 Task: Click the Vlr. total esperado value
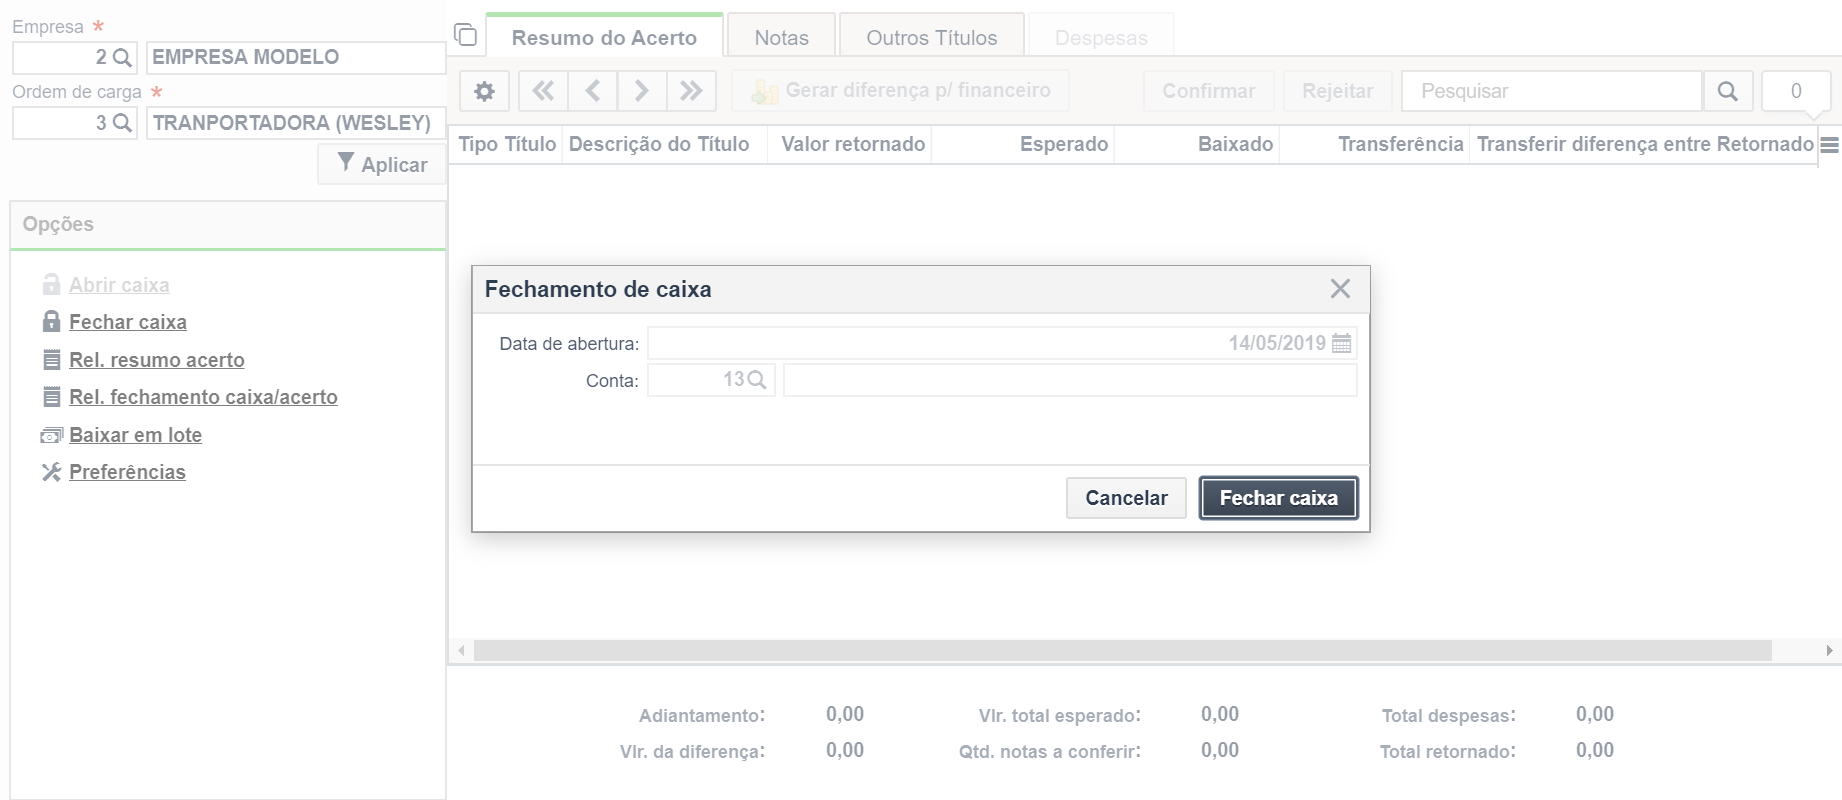tap(1220, 714)
